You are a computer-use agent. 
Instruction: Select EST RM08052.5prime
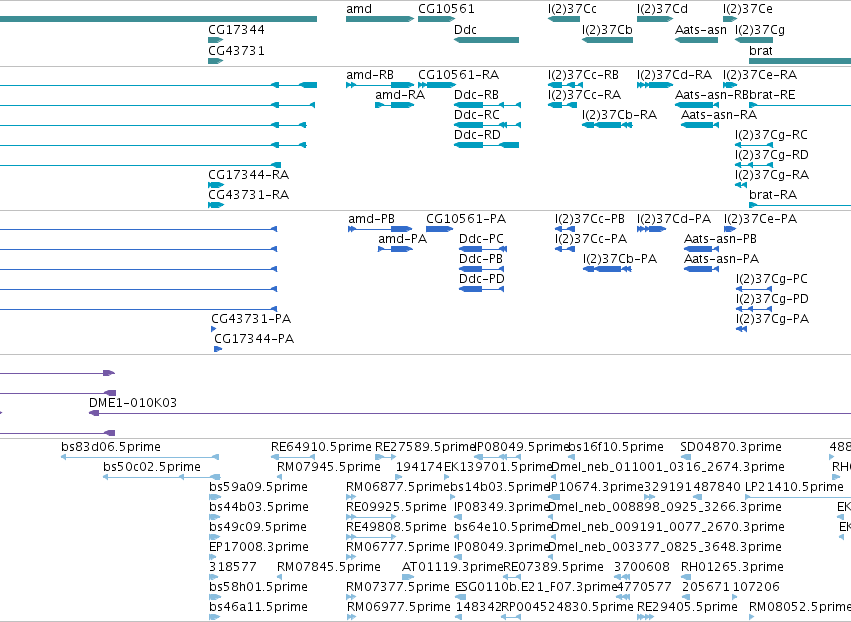[x=800, y=607]
